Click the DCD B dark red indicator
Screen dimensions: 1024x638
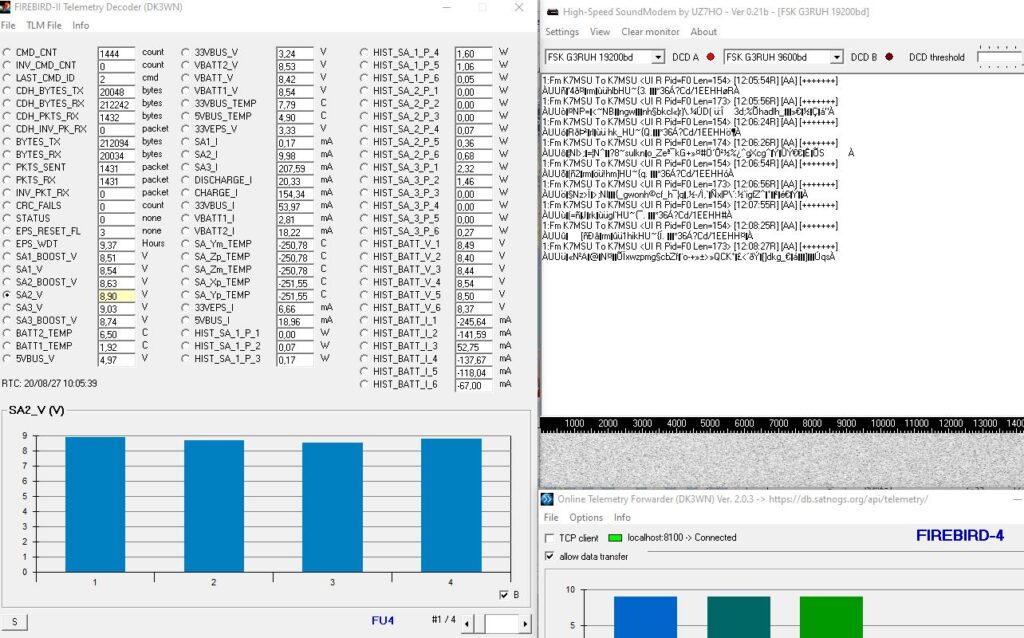pyautogui.click(x=889, y=57)
